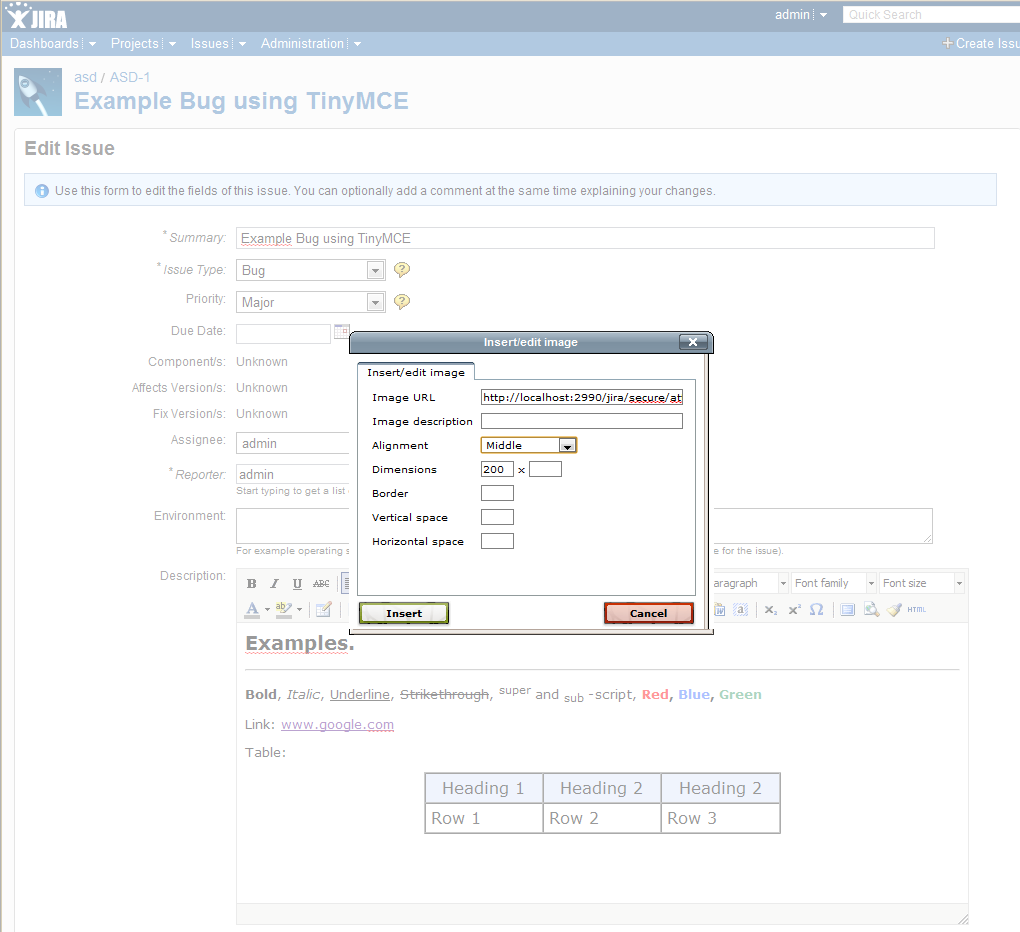Click the Image URL input field

tap(581, 396)
